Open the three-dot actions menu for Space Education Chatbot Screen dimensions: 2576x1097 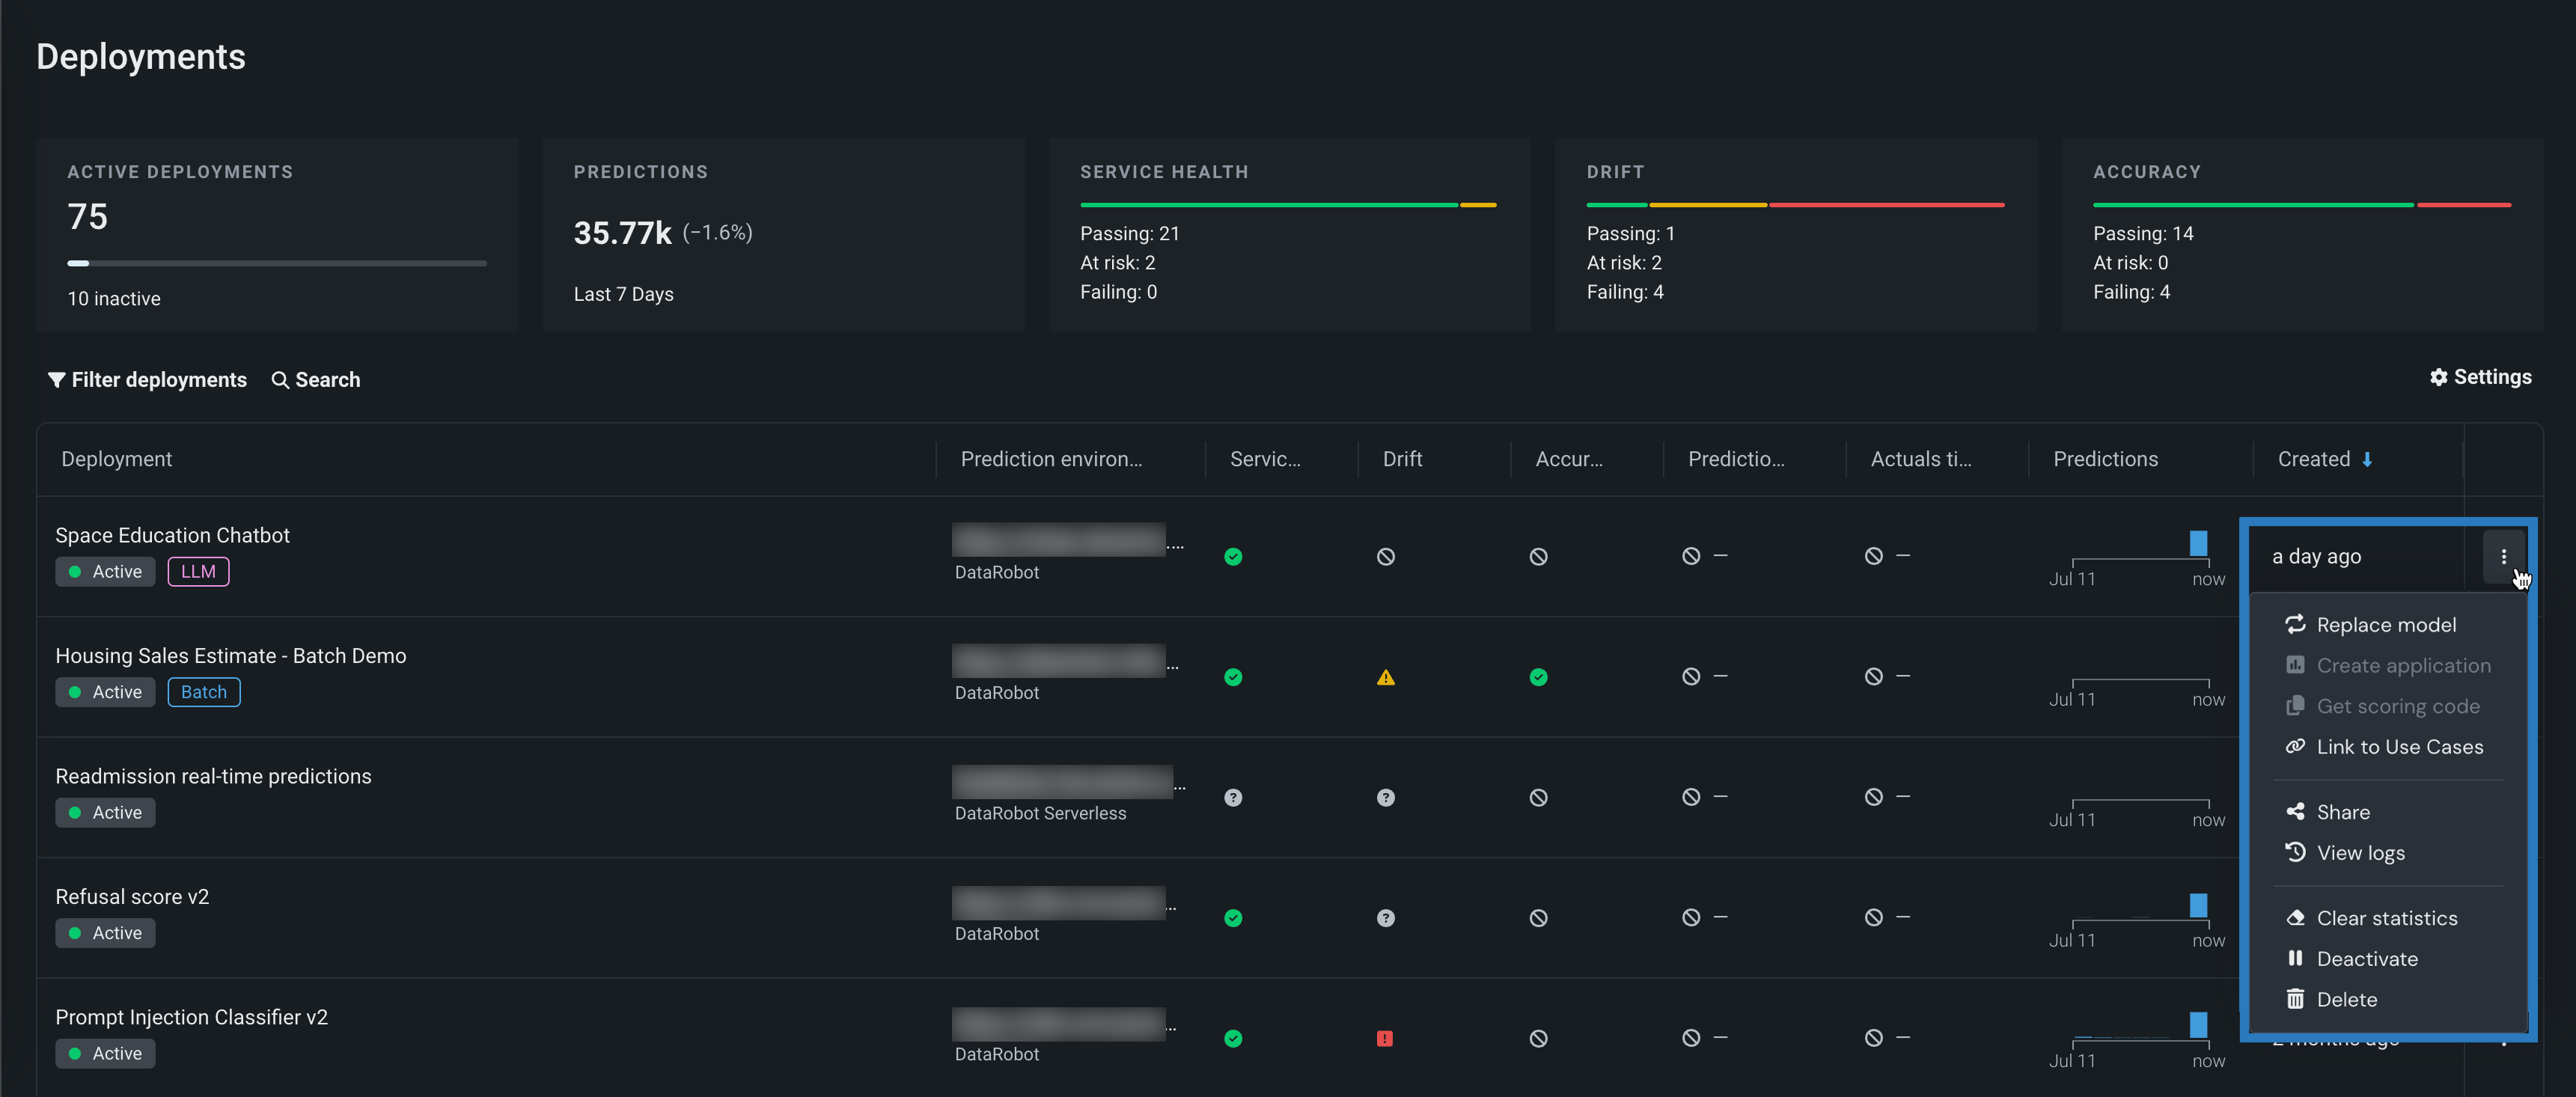click(2503, 557)
